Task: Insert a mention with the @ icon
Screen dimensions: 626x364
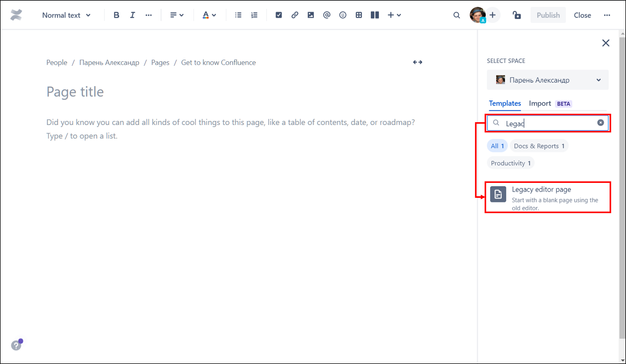Action: coord(327,15)
